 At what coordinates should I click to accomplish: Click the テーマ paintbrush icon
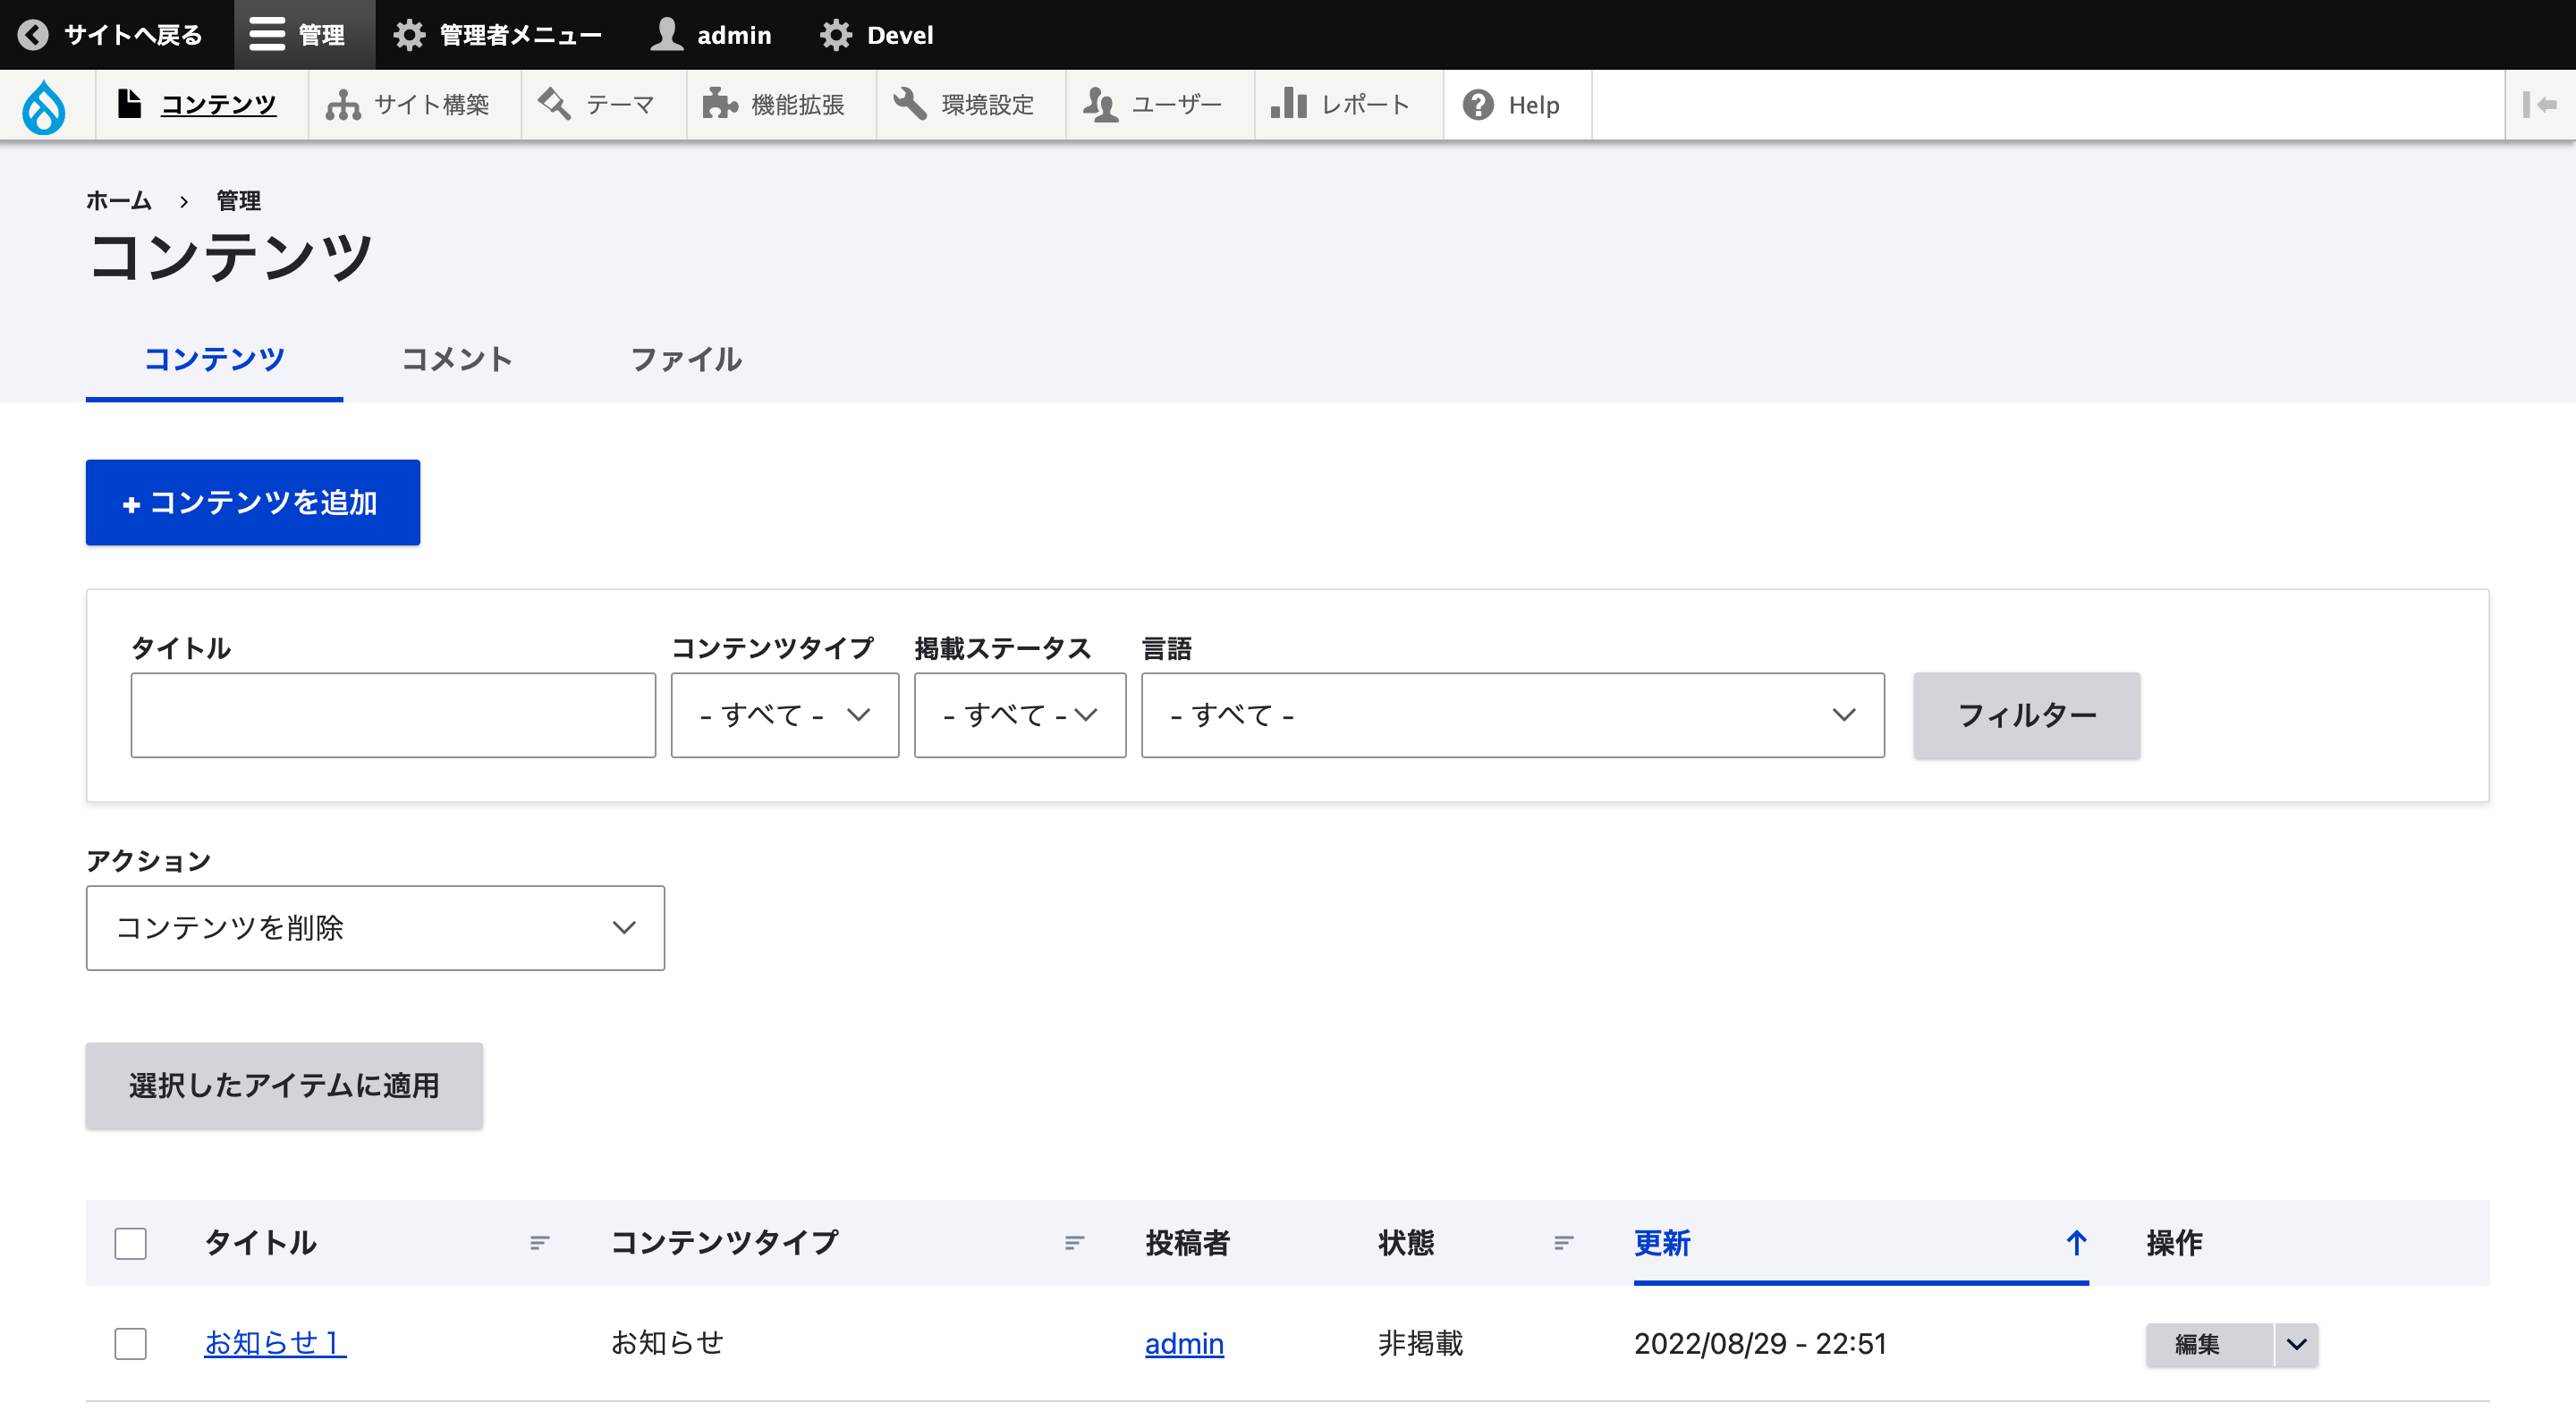pos(554,104)
